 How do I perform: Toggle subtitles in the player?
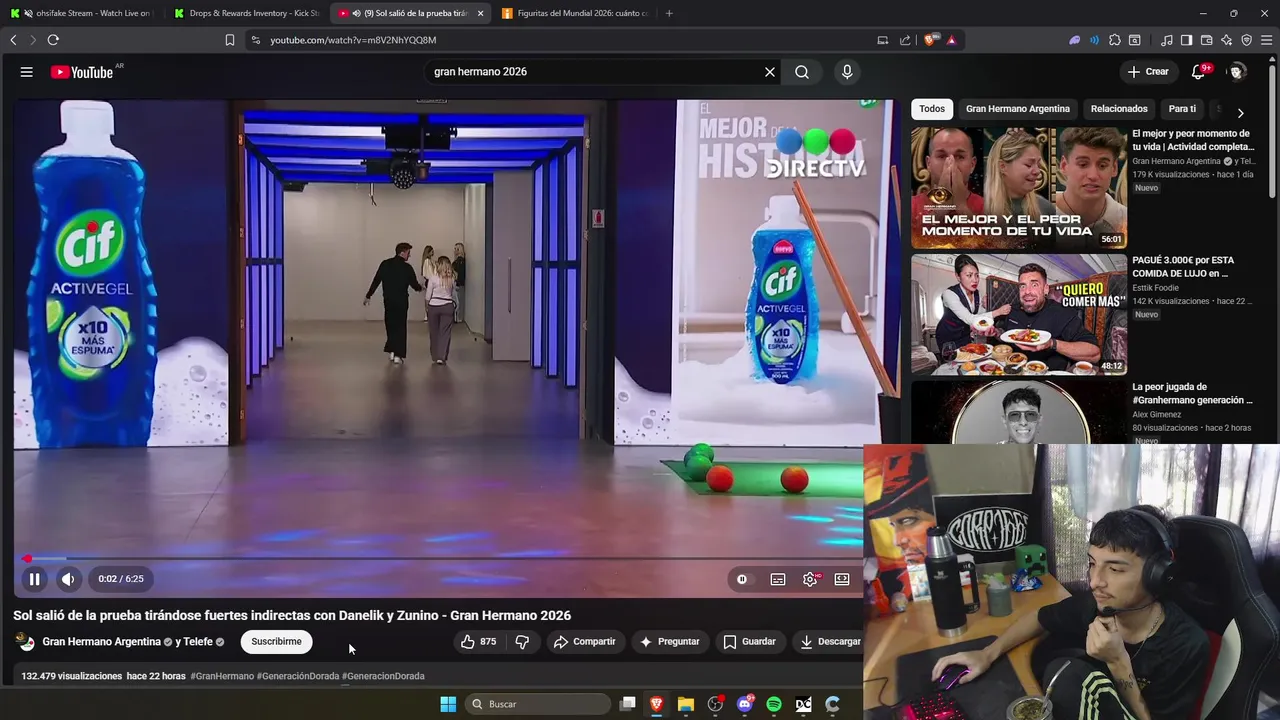pos(778,579)
